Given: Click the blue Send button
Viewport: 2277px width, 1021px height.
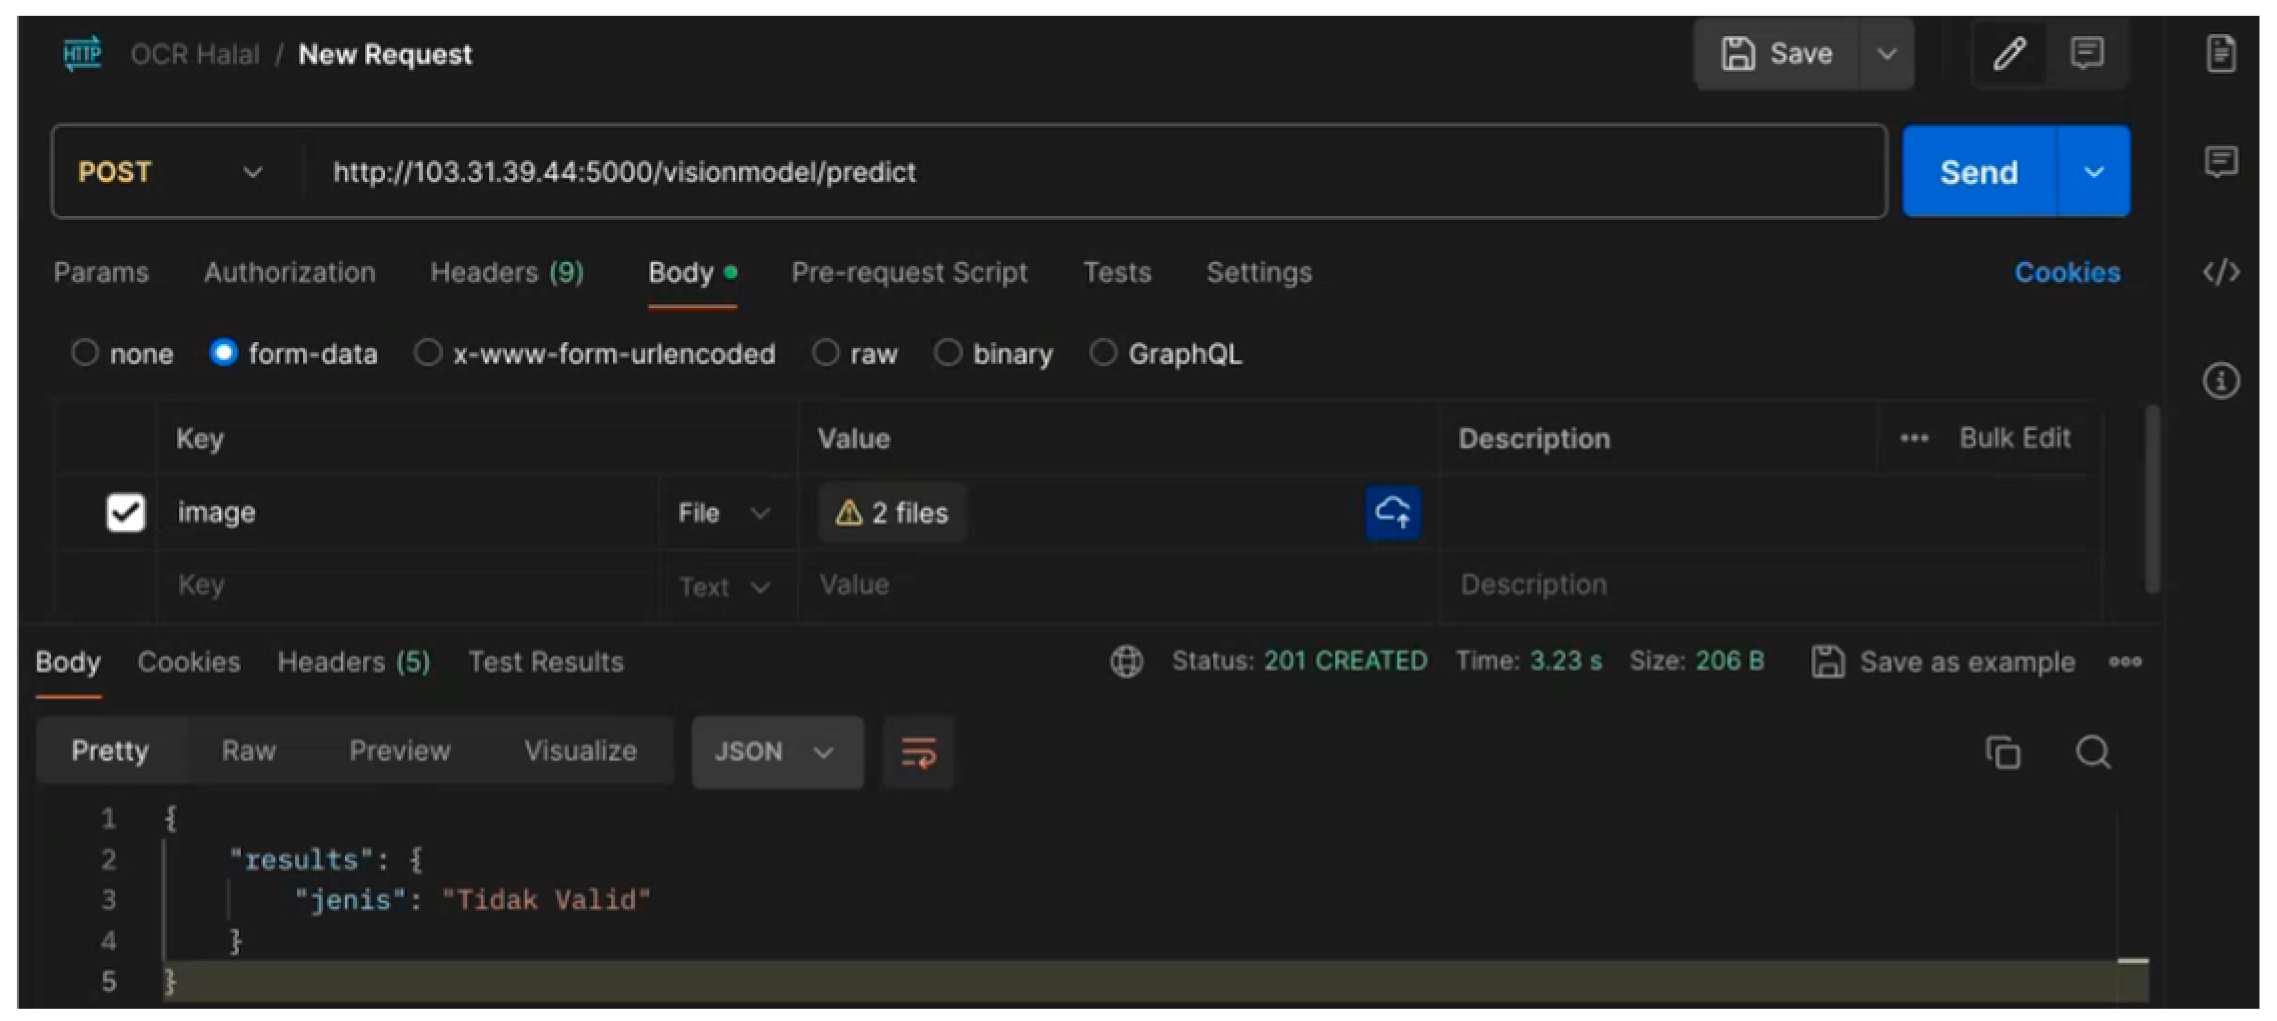Looking at the screenshot, I should [1978, 172].
